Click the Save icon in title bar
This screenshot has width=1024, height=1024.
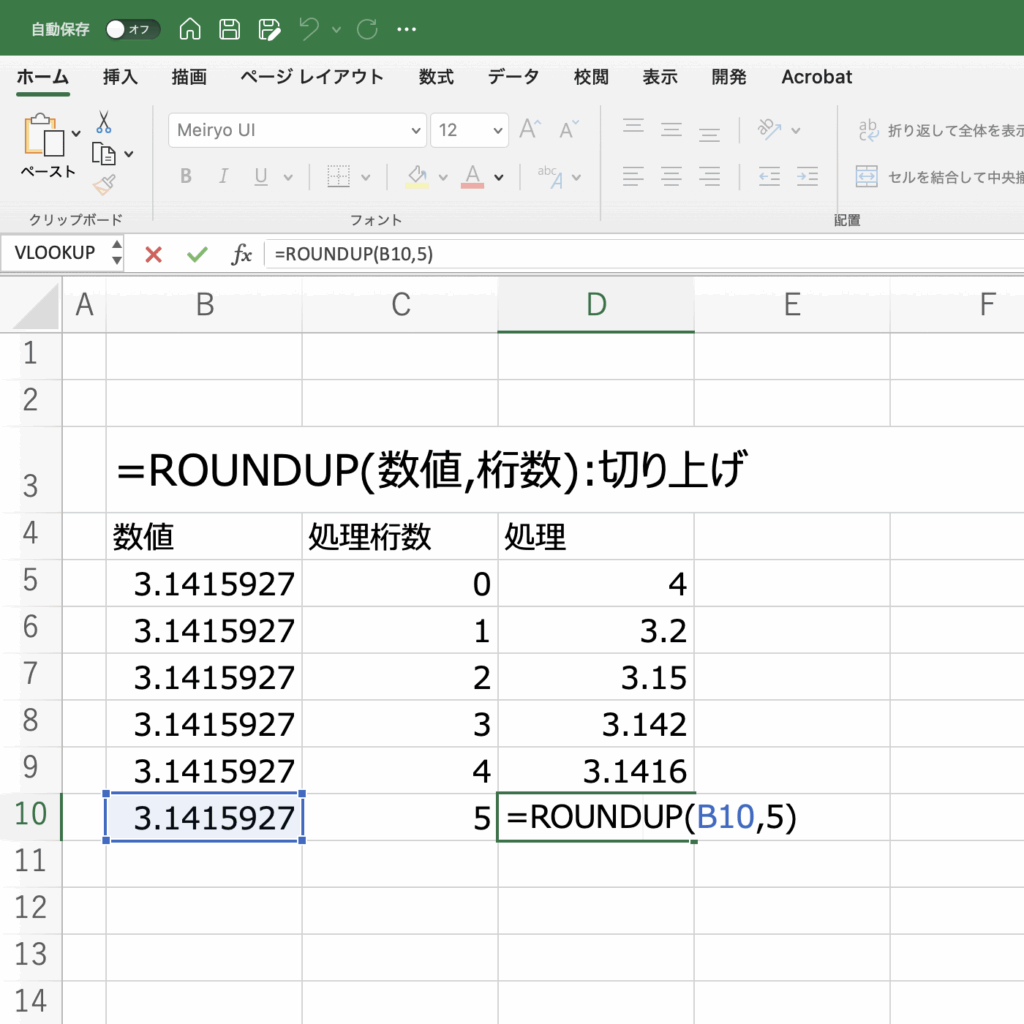click(x=229, y=29)
